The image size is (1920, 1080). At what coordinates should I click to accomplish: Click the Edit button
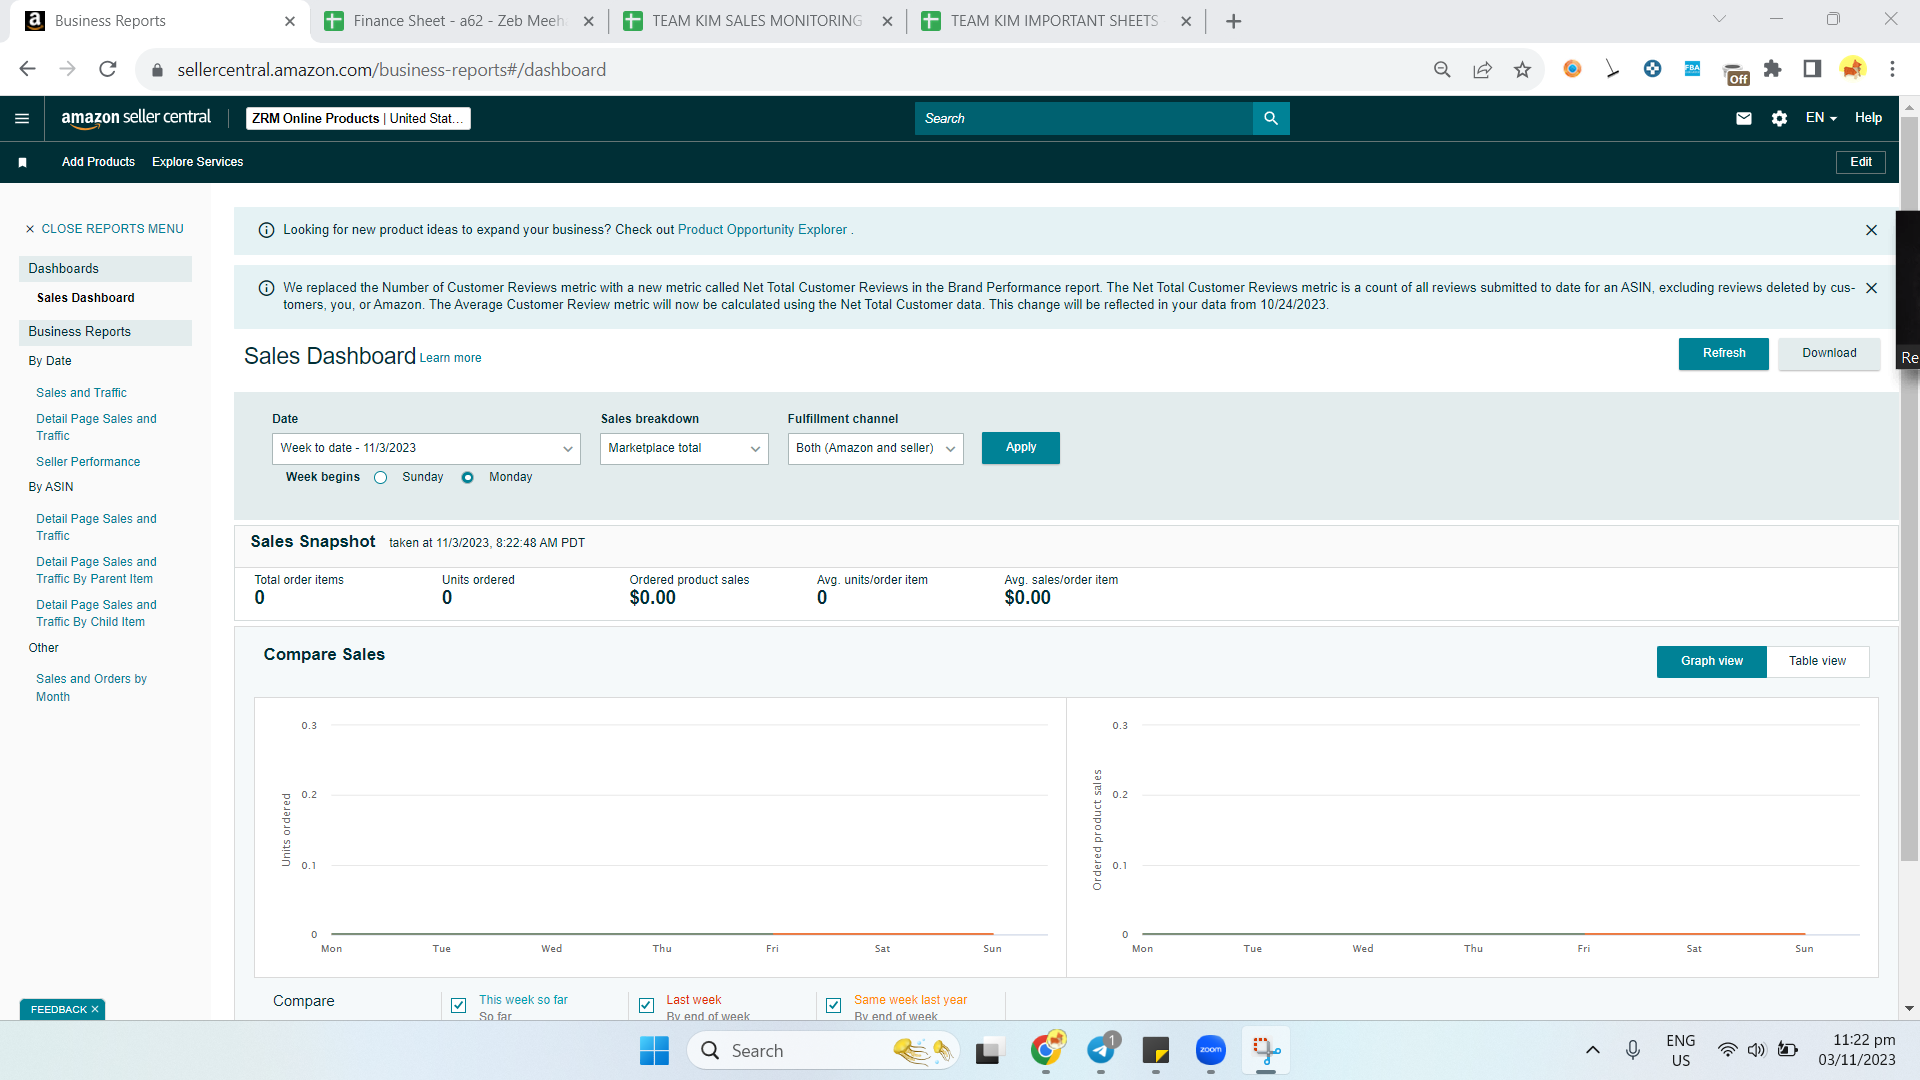point(1860,162)
